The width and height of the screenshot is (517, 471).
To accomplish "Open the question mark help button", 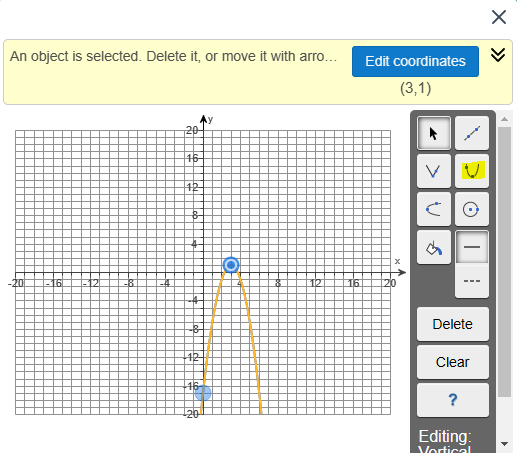I will 453,400.
